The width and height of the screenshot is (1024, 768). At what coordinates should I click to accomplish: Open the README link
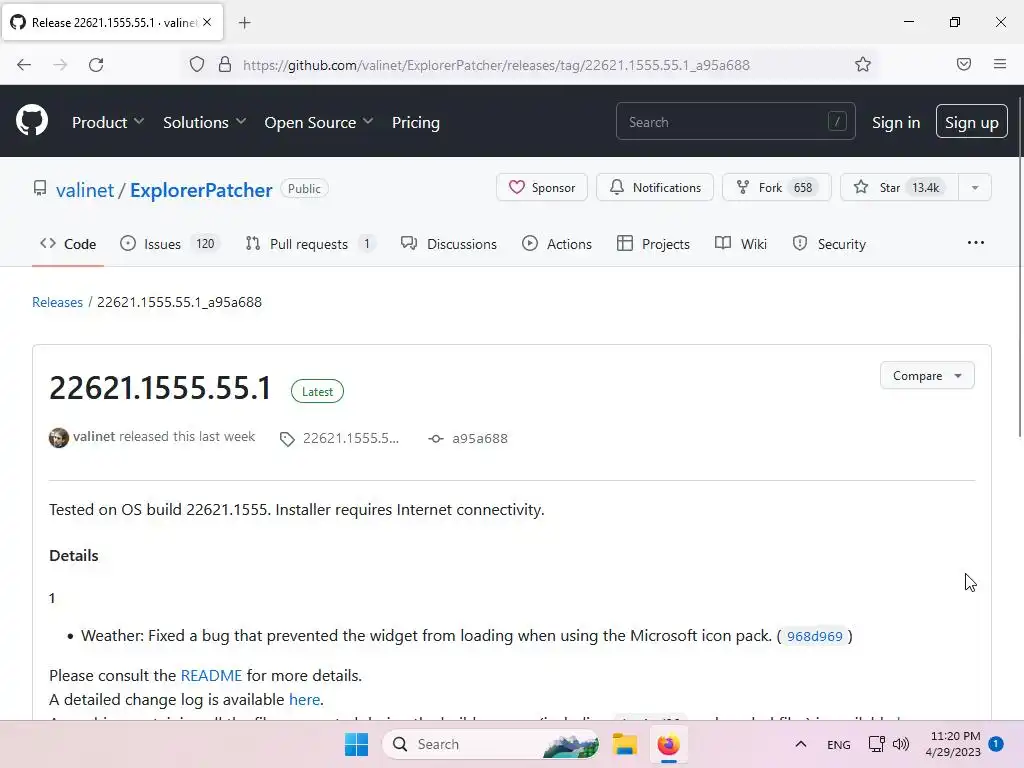(x=211, y=675)
